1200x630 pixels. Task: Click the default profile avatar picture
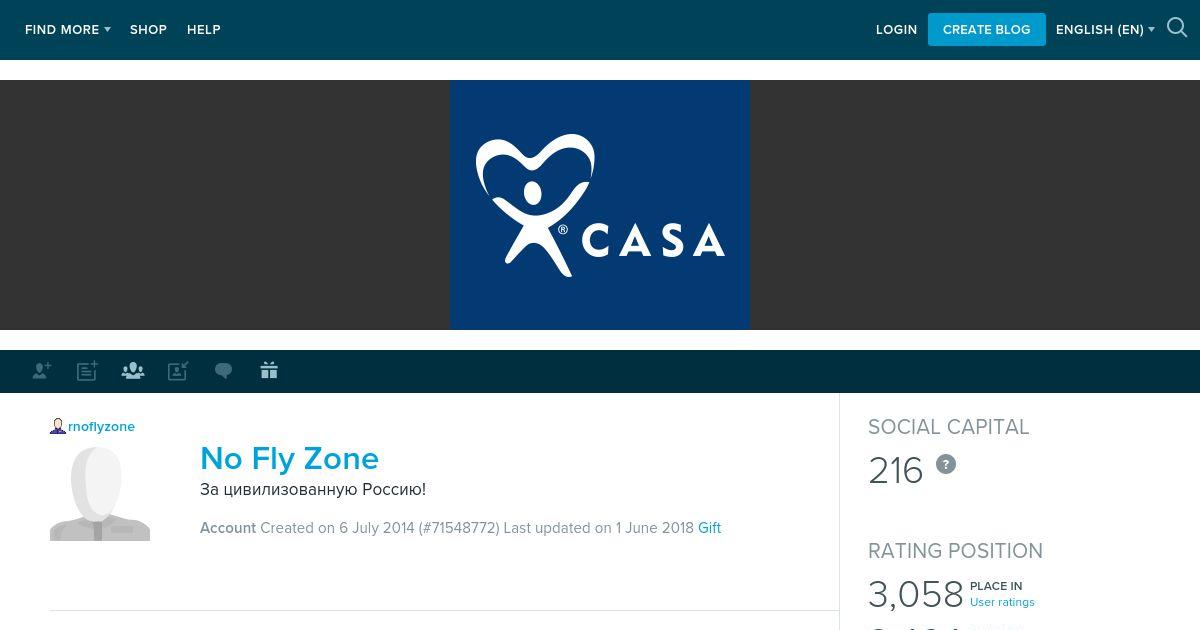point(100,493)
